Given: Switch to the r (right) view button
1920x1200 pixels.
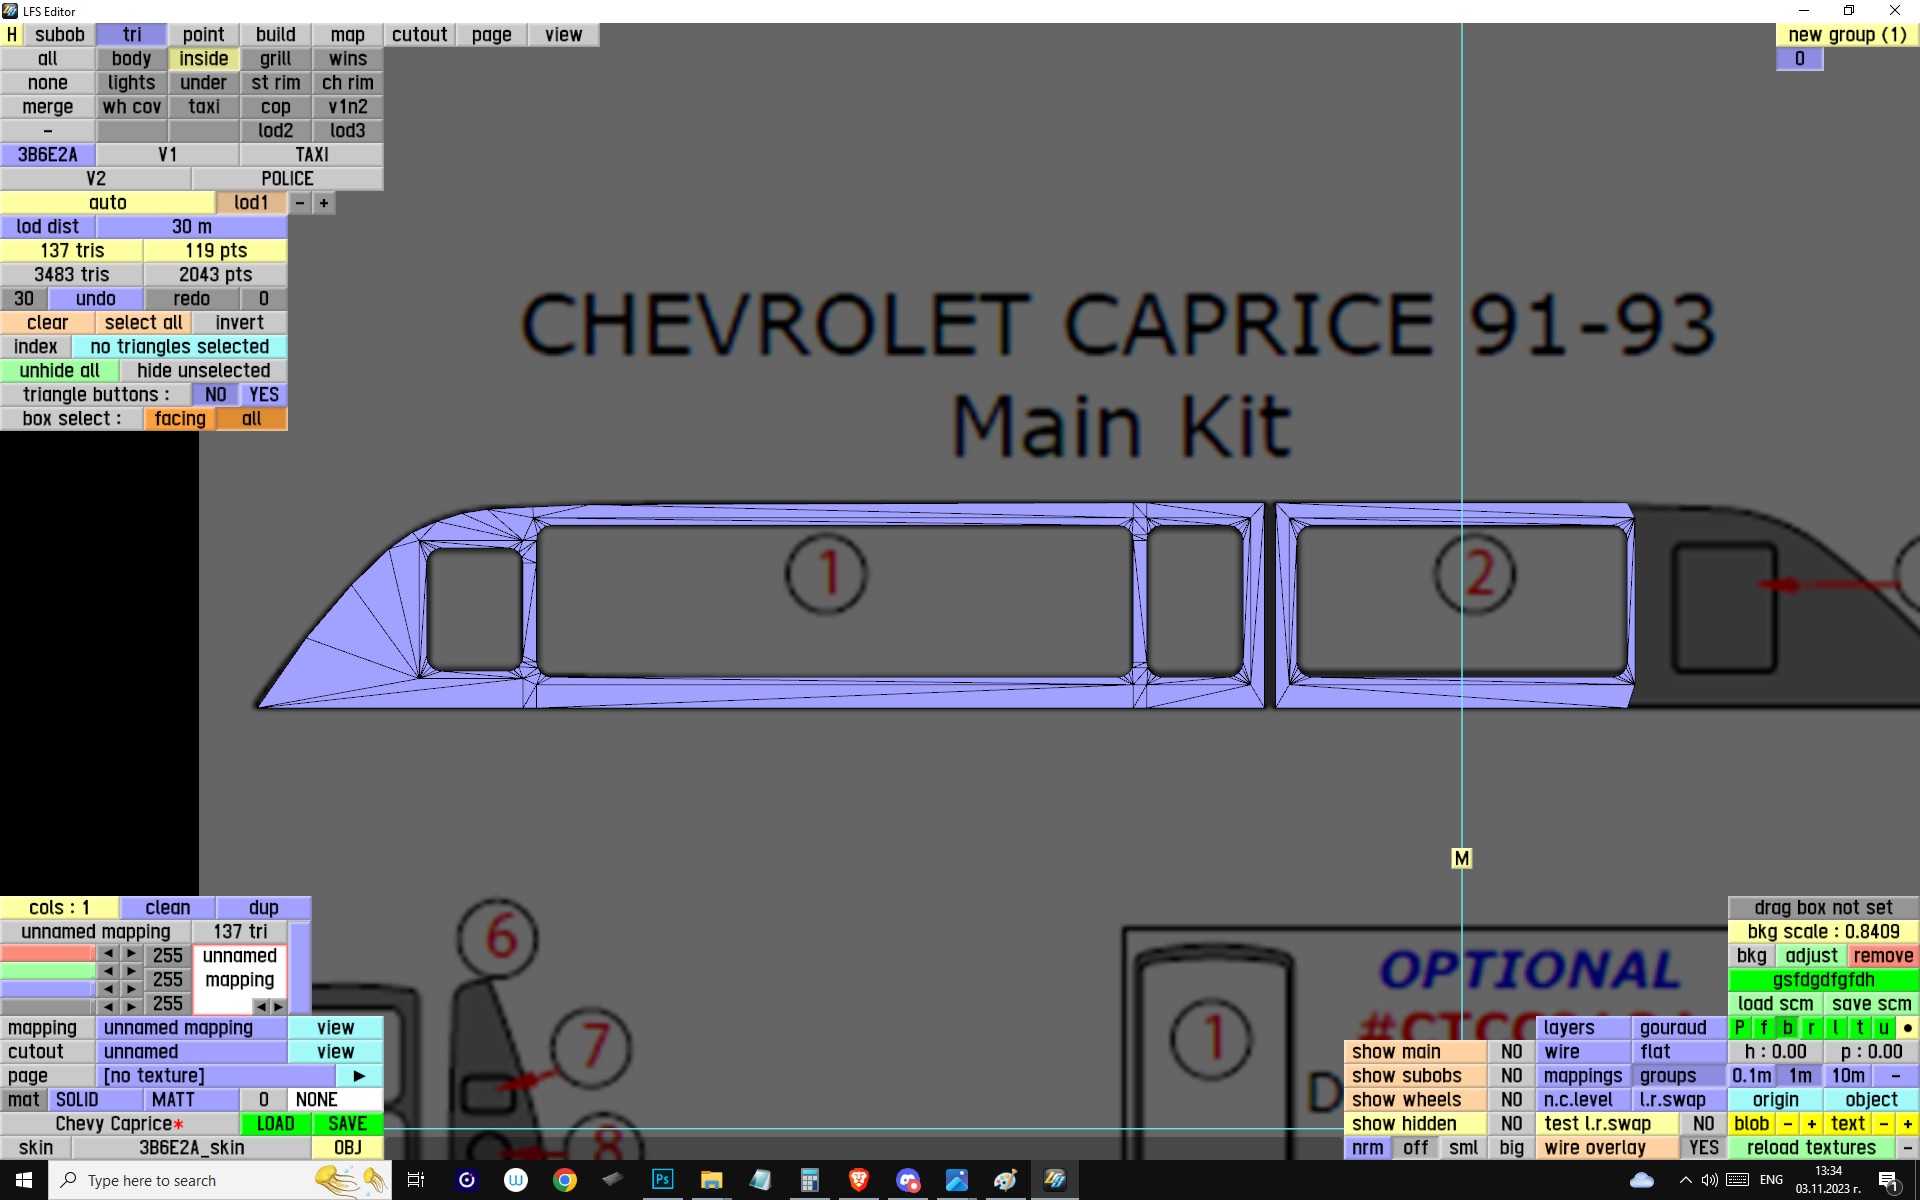Looking at the screenshot, I should point(1812,1027).
